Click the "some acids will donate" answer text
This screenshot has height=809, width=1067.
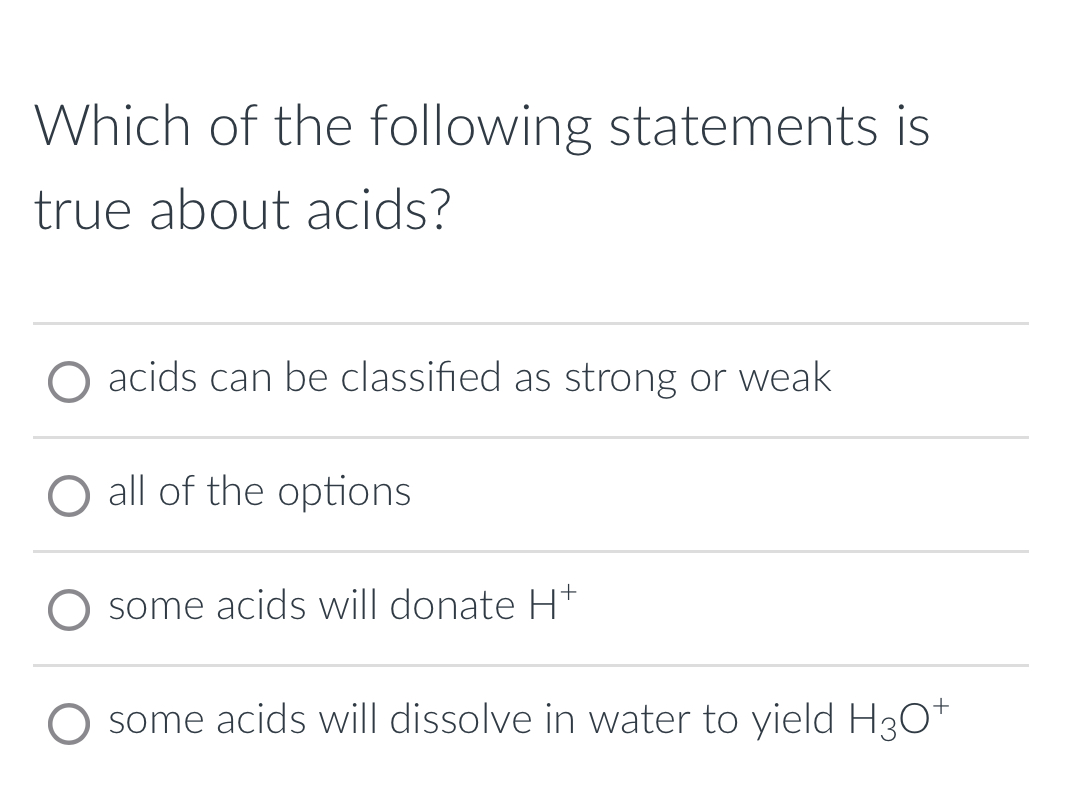pos(310,606)
